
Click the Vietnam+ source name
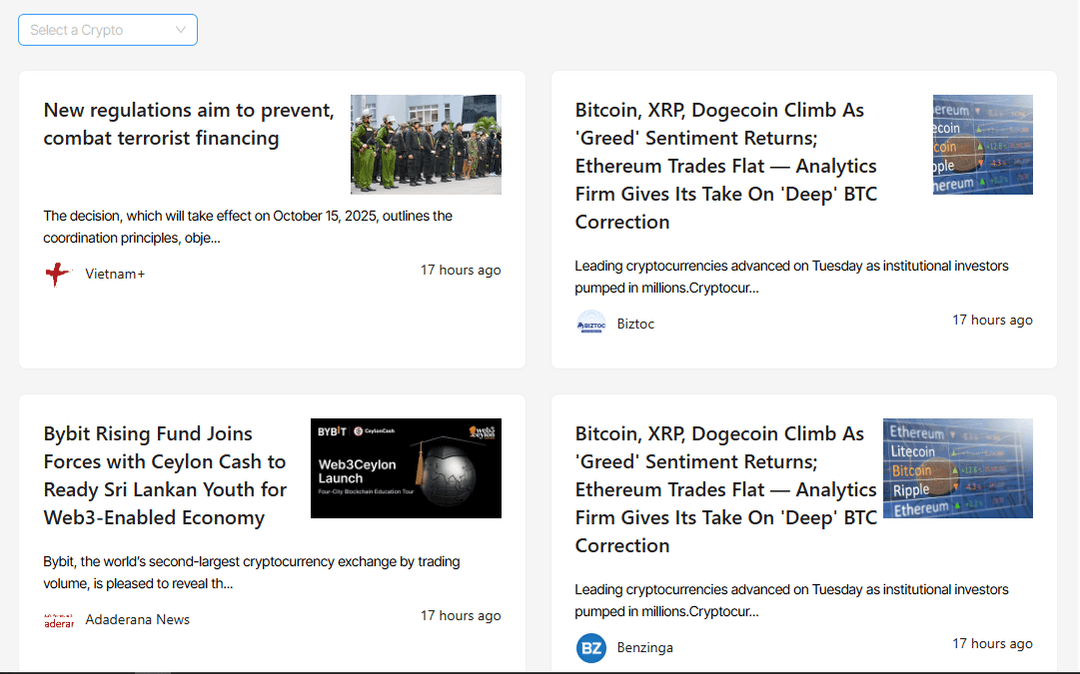[115, 274]
